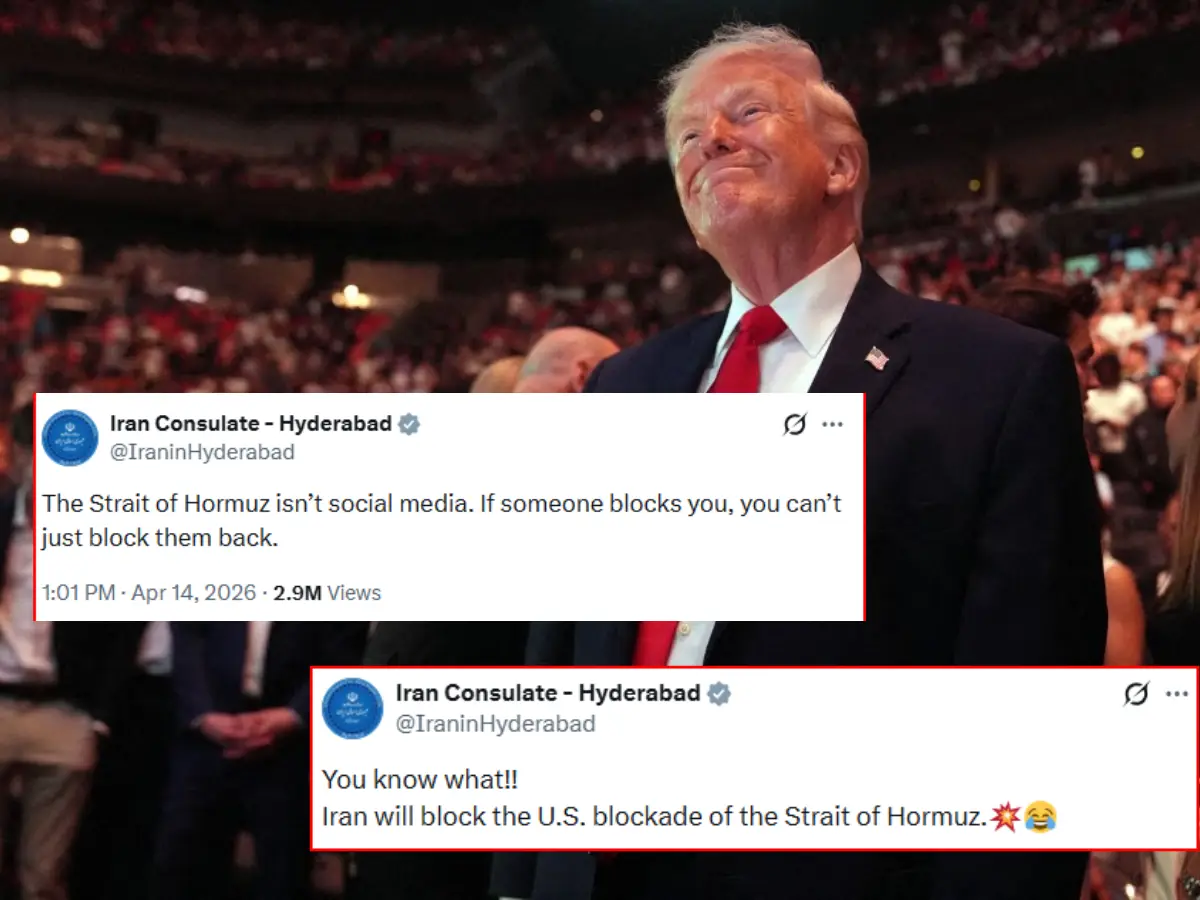Open Grok explain icon on lower tweet
The image size is (1200, 900).
click(1136, 694)
